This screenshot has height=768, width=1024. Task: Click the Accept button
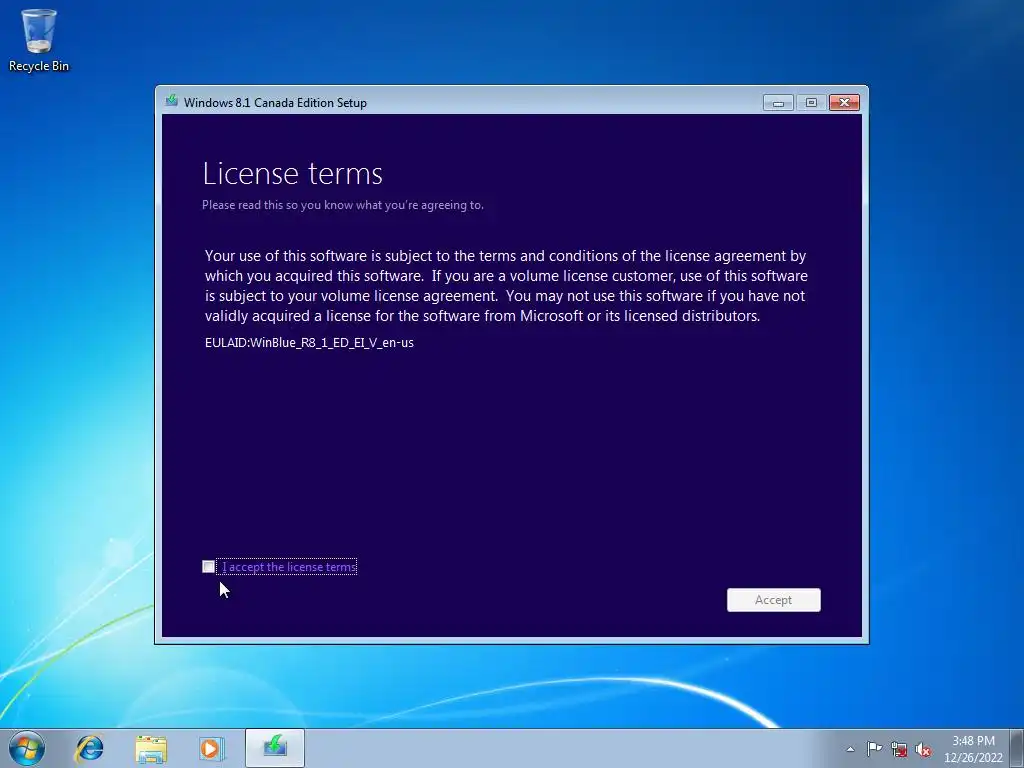pos(773,600)
